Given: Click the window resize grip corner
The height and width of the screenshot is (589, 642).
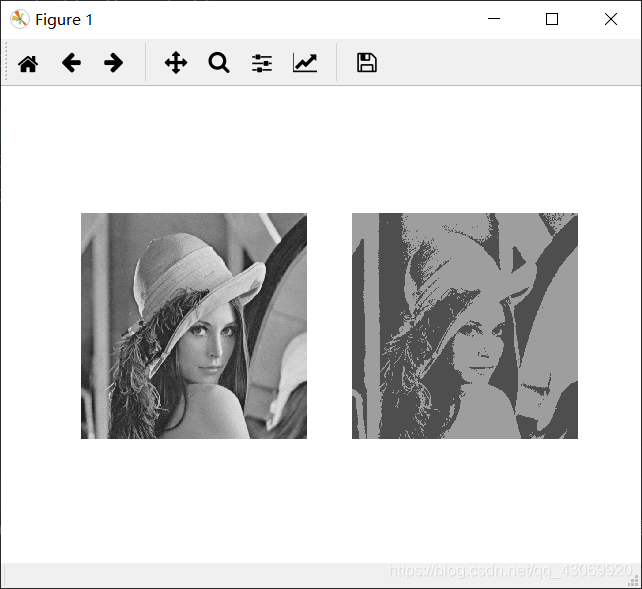Looking at the screenshot, I should 634,581.
